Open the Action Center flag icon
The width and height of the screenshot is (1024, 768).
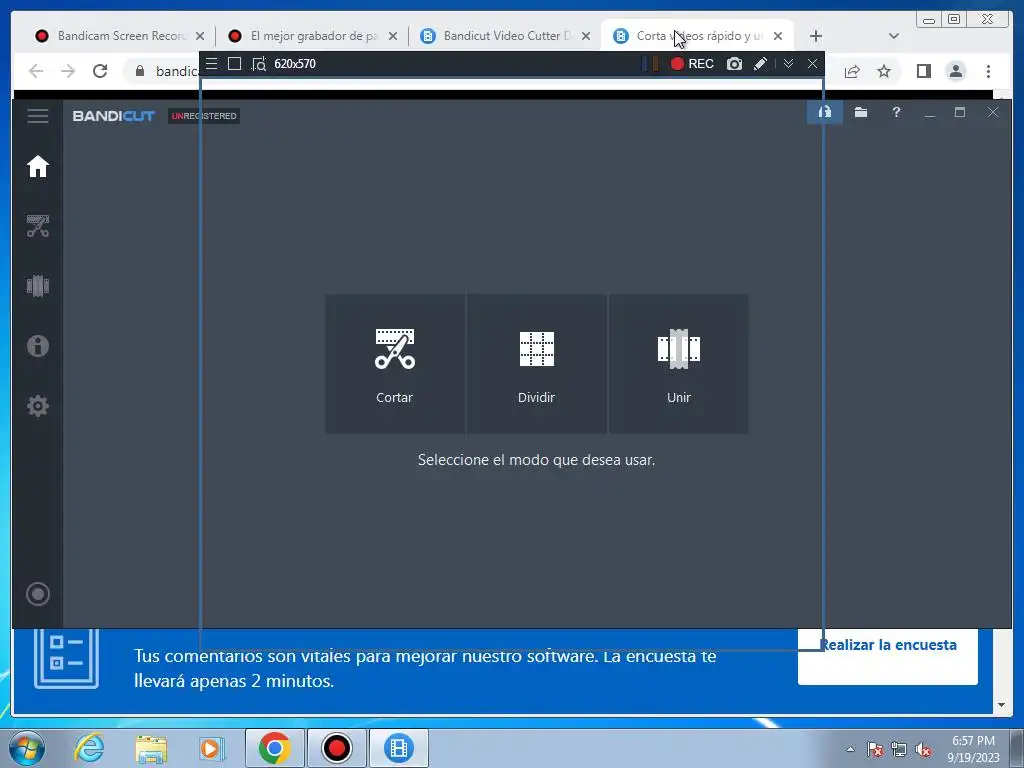[x=874, y=749]
